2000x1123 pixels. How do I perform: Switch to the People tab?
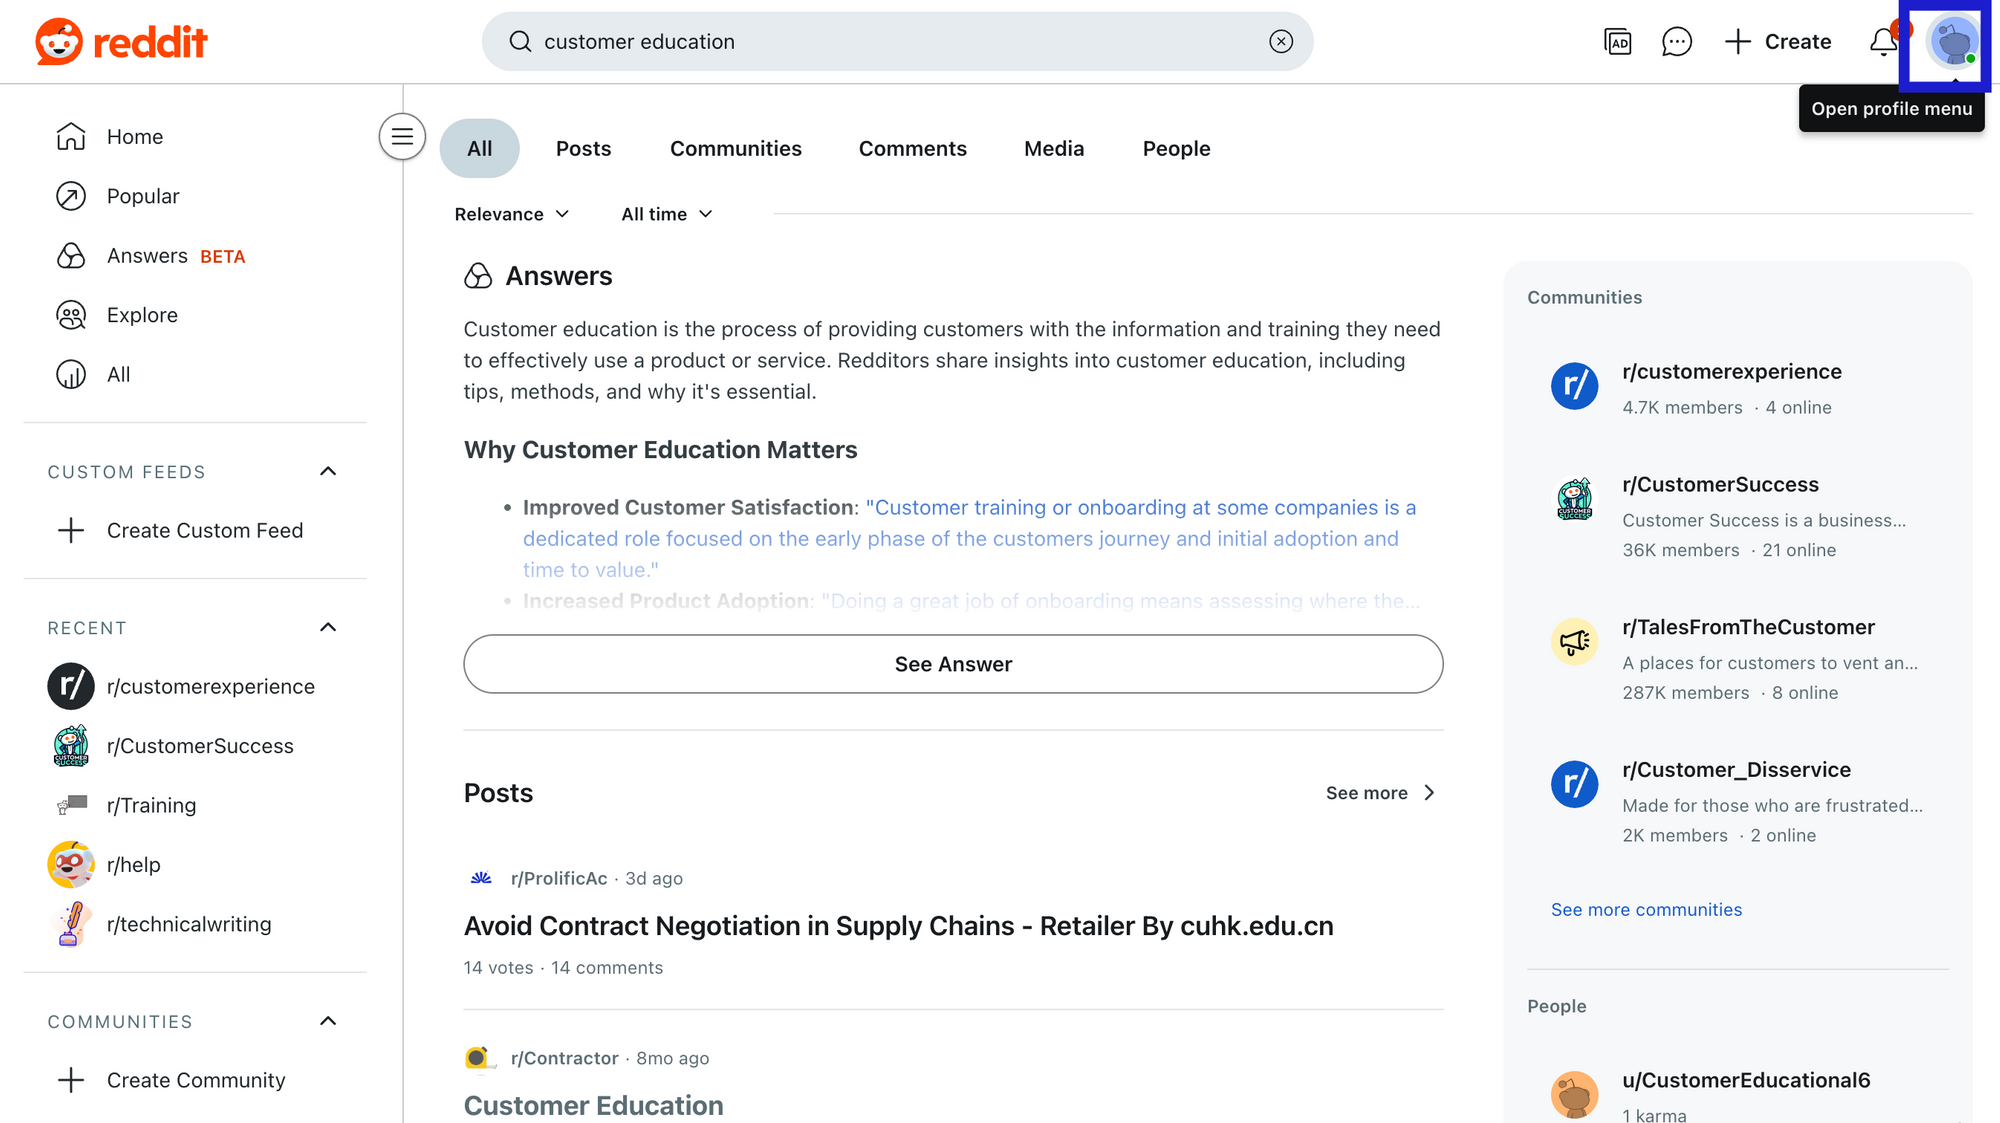pos(1176,149)
